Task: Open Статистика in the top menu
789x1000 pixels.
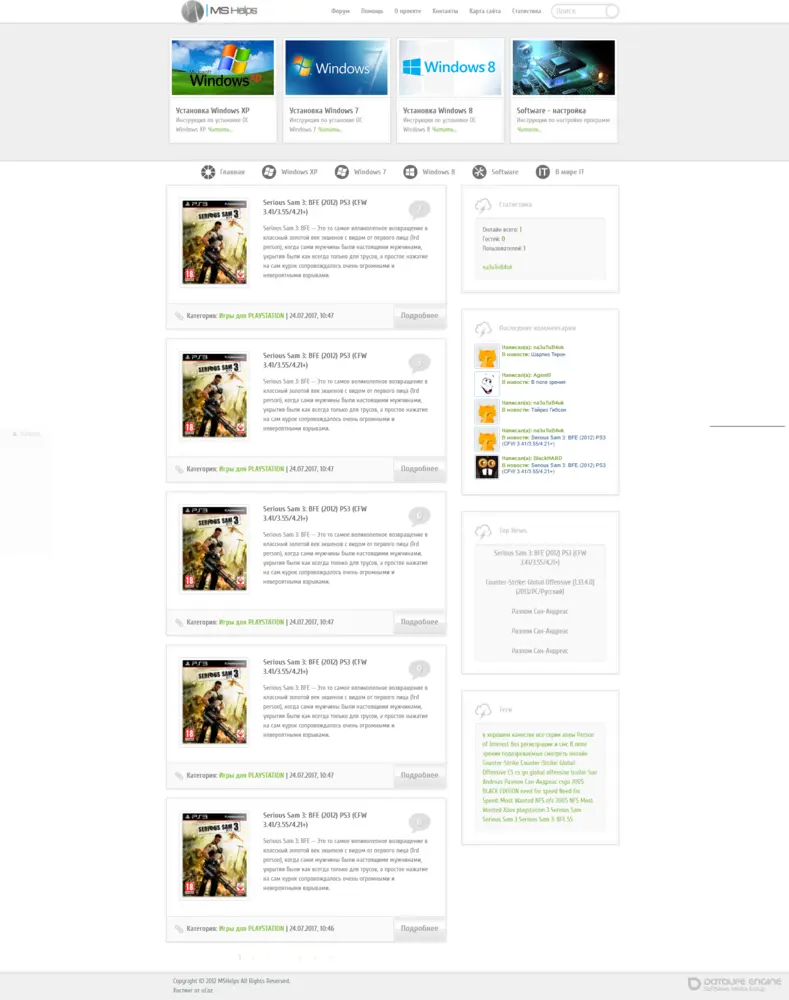Action: point(526,11)
